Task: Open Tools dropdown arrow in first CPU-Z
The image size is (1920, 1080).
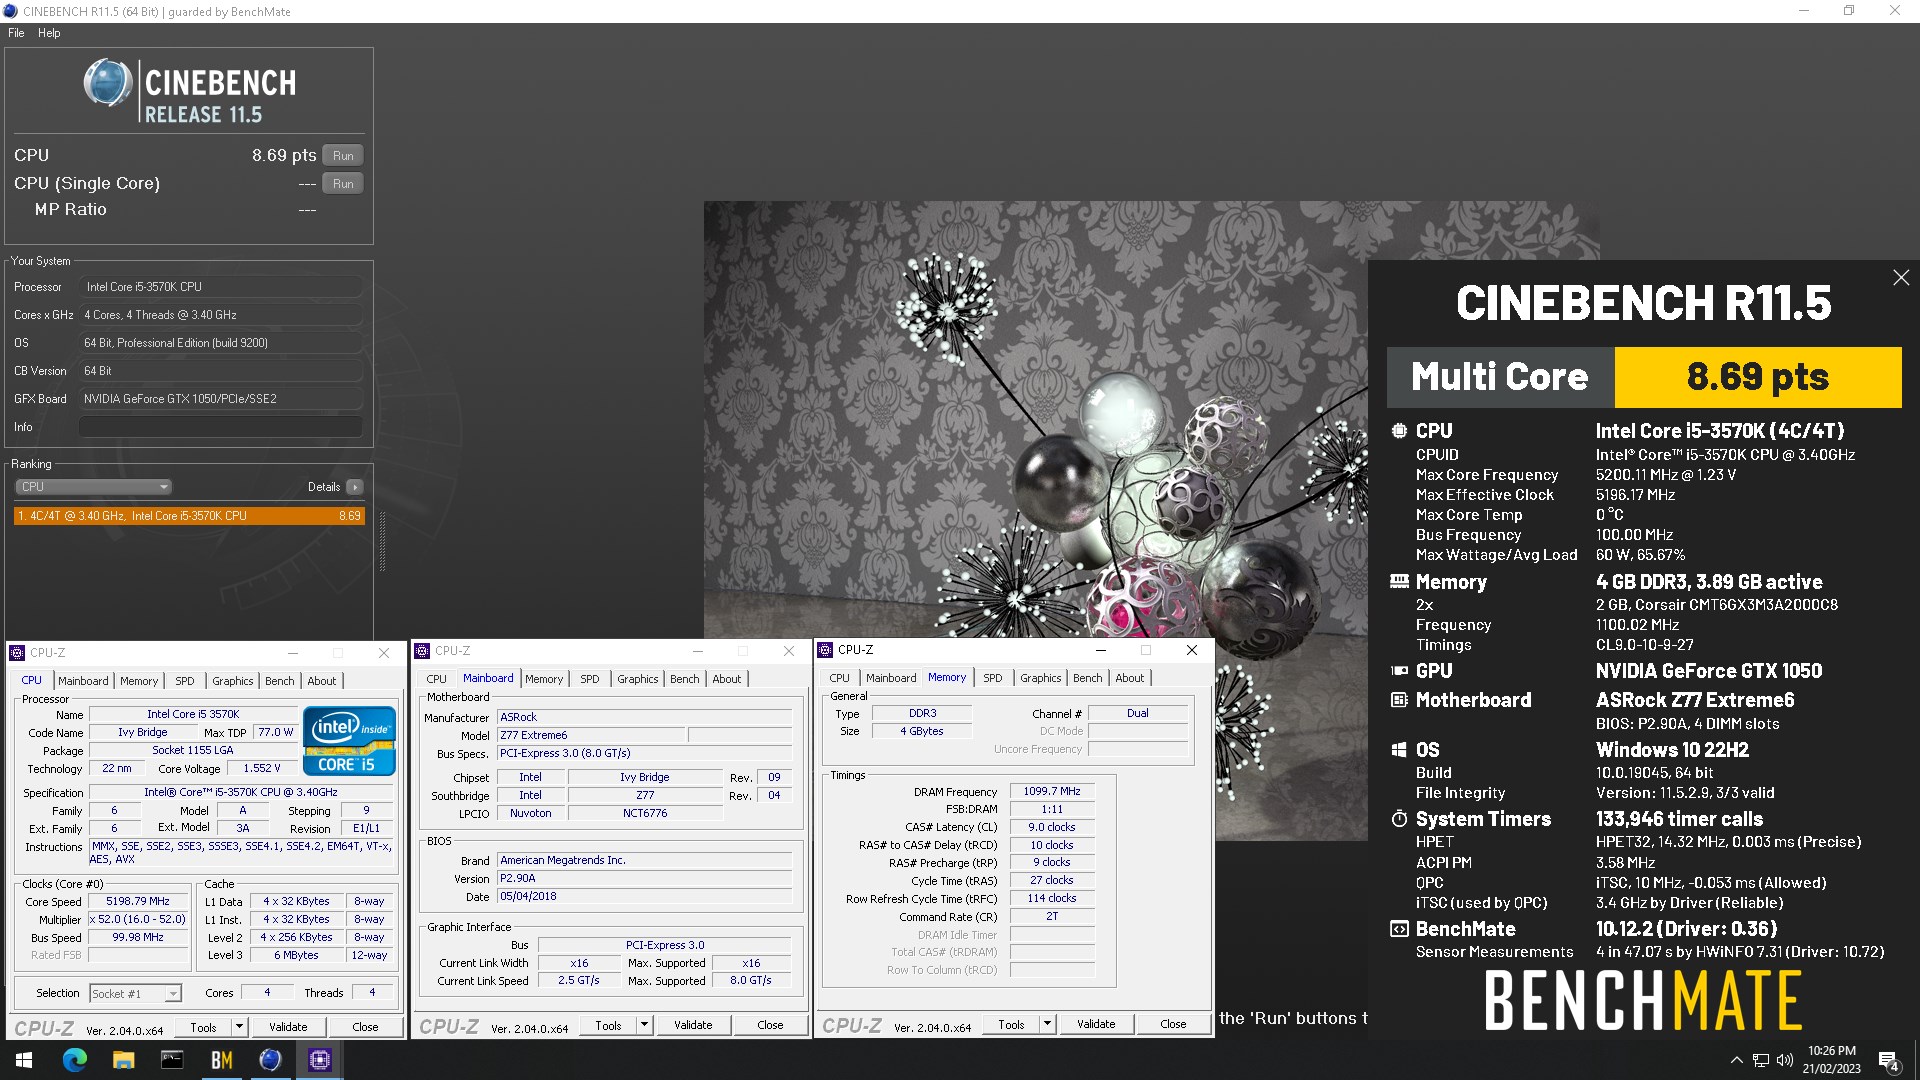Action: click(x=239, y=1027)
